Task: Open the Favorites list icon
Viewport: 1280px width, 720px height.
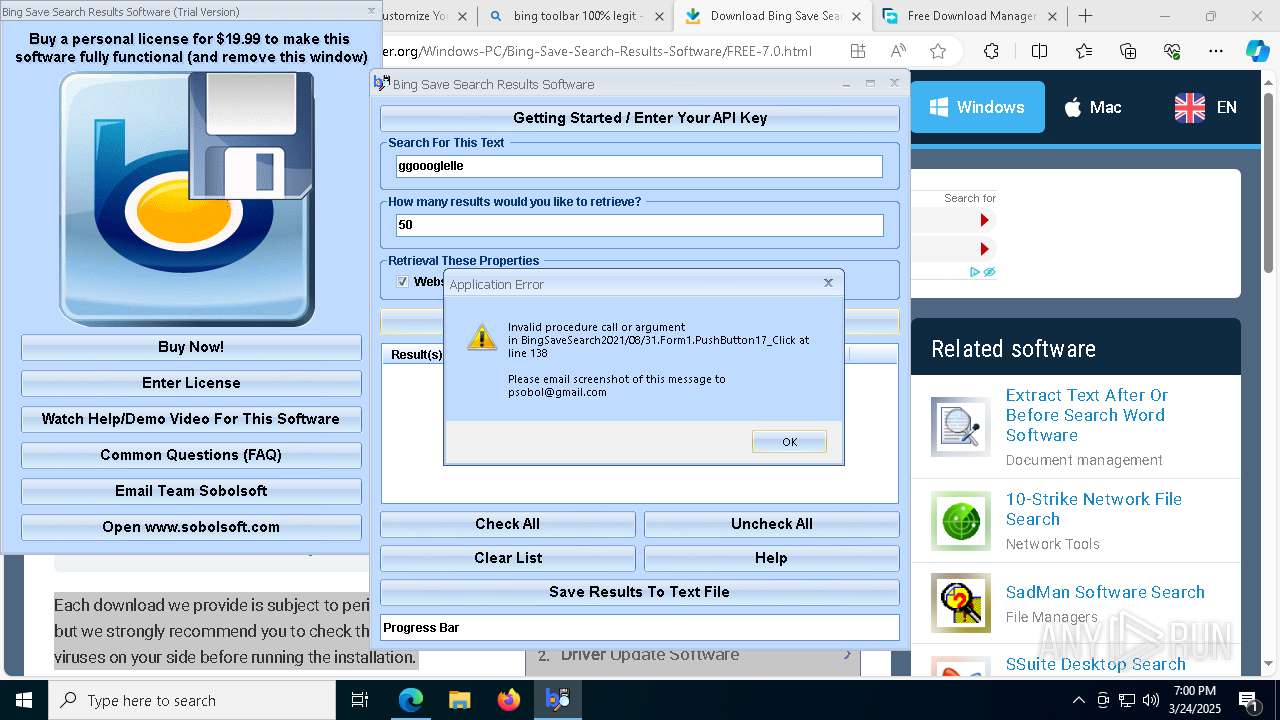Action: pos(1084,51)
